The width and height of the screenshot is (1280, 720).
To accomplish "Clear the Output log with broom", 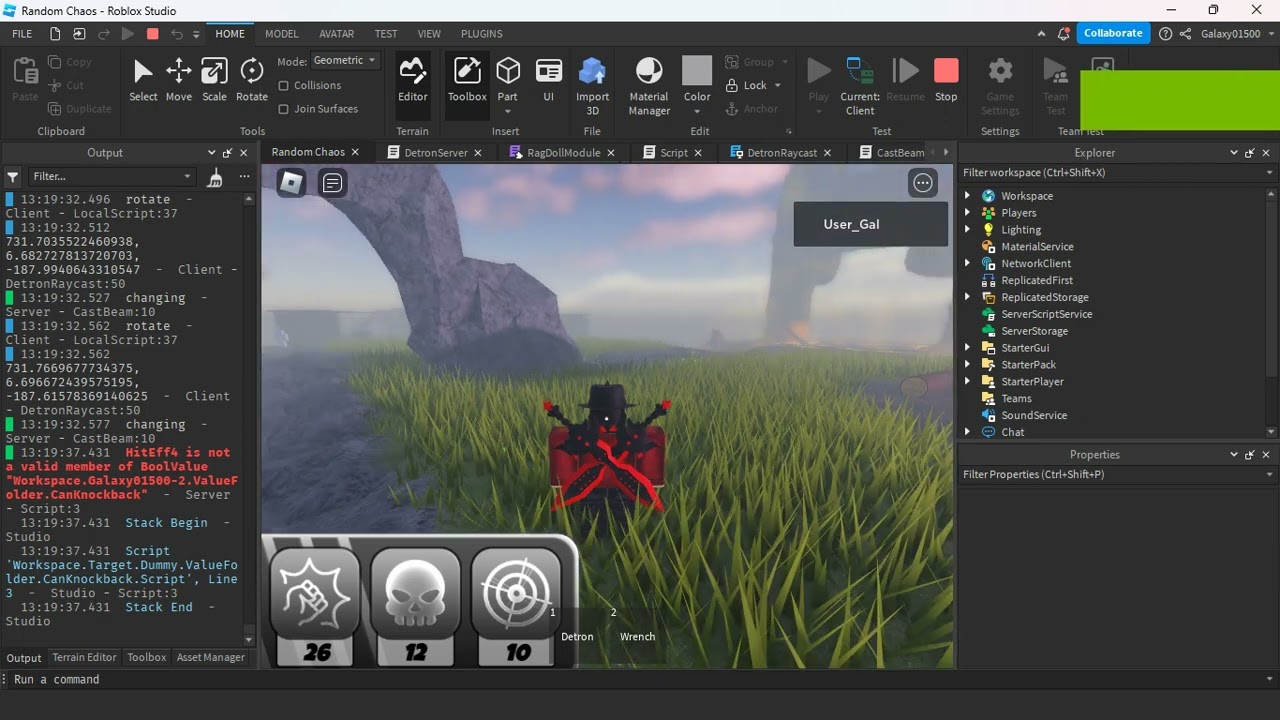I will click(215, 177).
